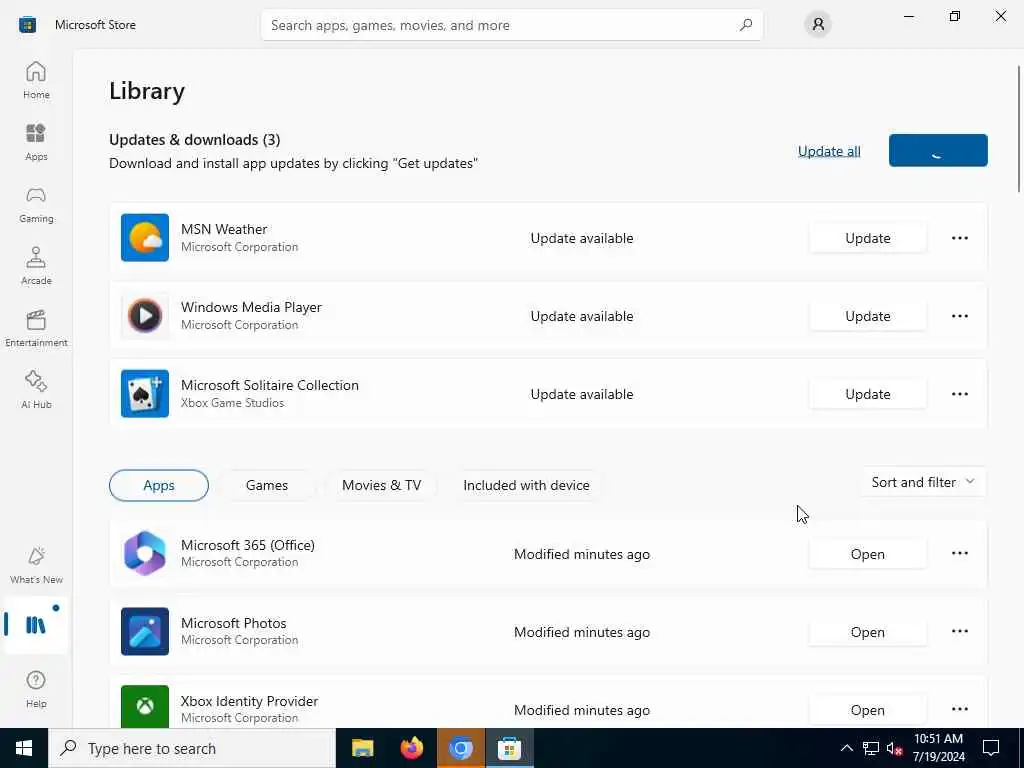
Task: Open Chrome from taskbar
Action: point(460,748)
